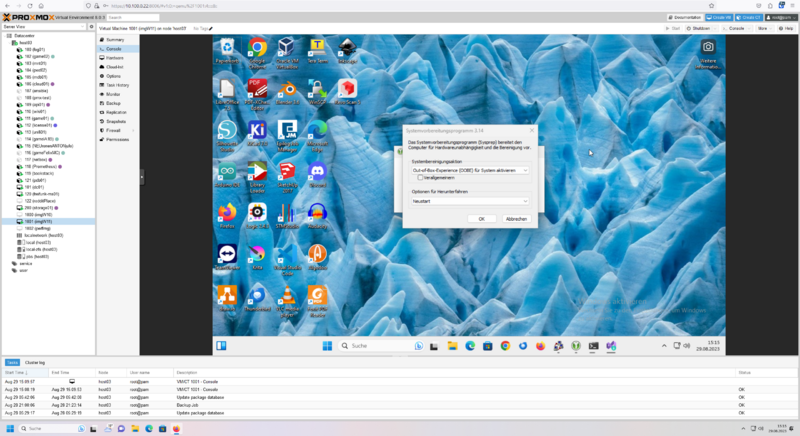This screenshot has height=436, width=800.
Task: Toggle the Verallgemeinern checkbox in Sysprep
Action: 420,177
